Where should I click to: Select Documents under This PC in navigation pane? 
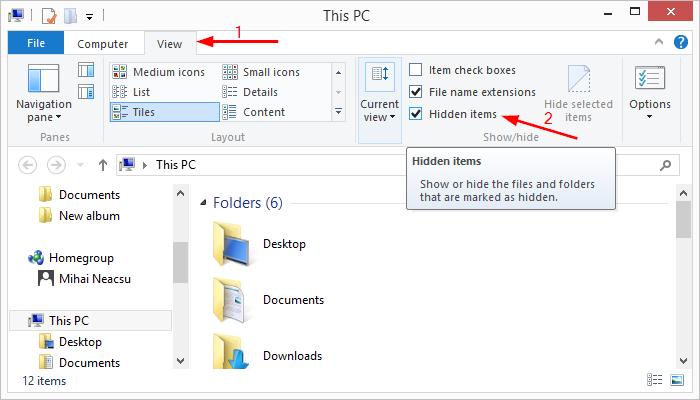80,362
